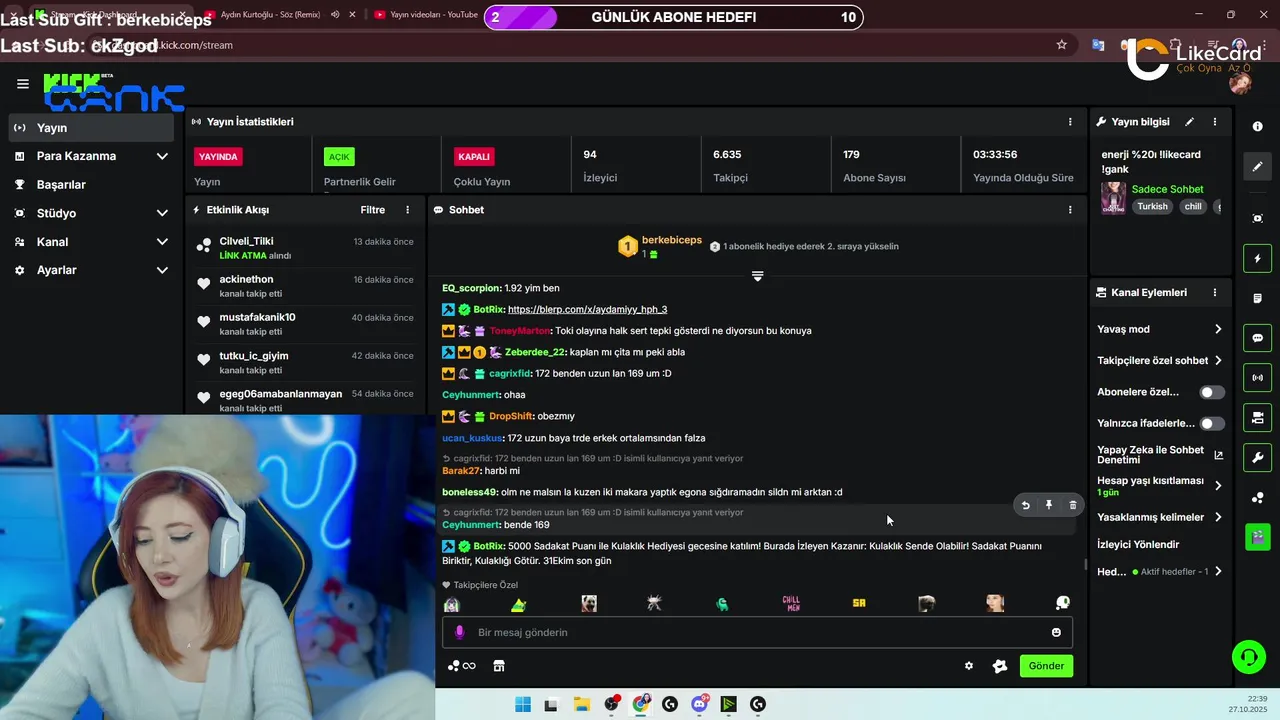Mute the Aydın Kurtoğlu browser tab audio
This screenshot has height=720, width=1280.
[x=335, y=15]
